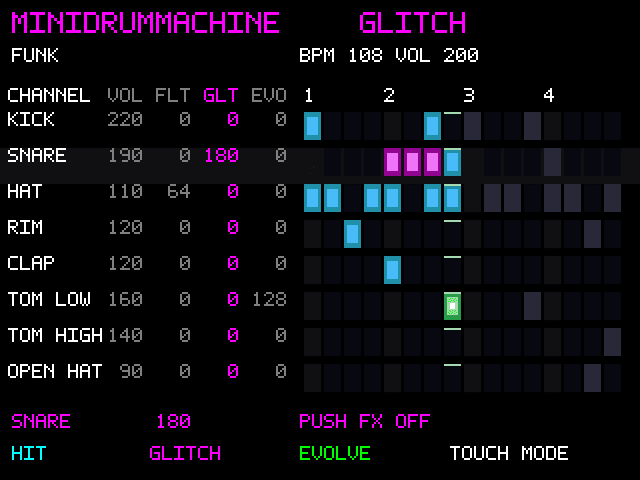
Task: Select the OPEN HAT channel label
Action: click(x=55, y=371)
